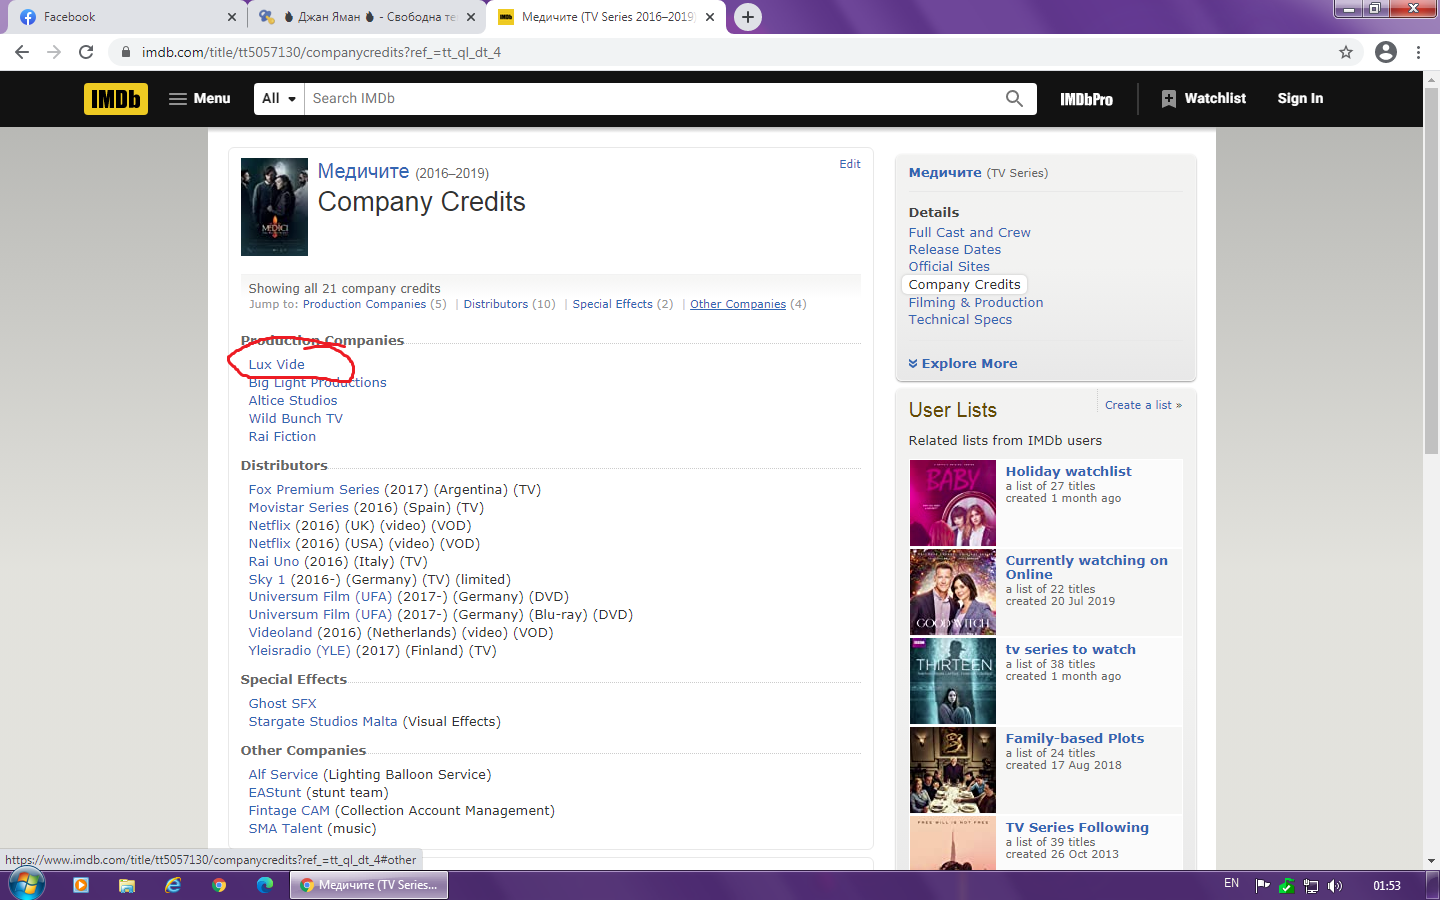Open Edge browser from taskbar
This screenshot has height=900, width=1440.
pos(265,885)
